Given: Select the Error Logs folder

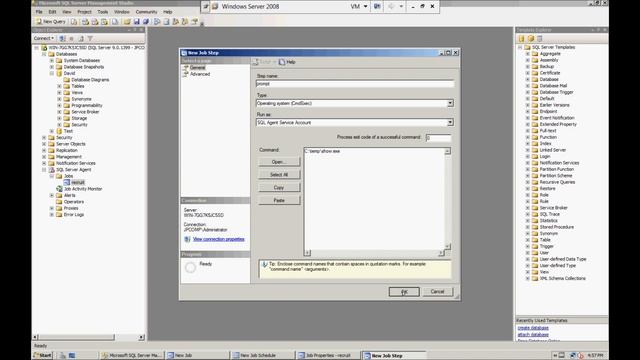Looking at the screenshot, I should pyautogui.click(x=74, y=215).
